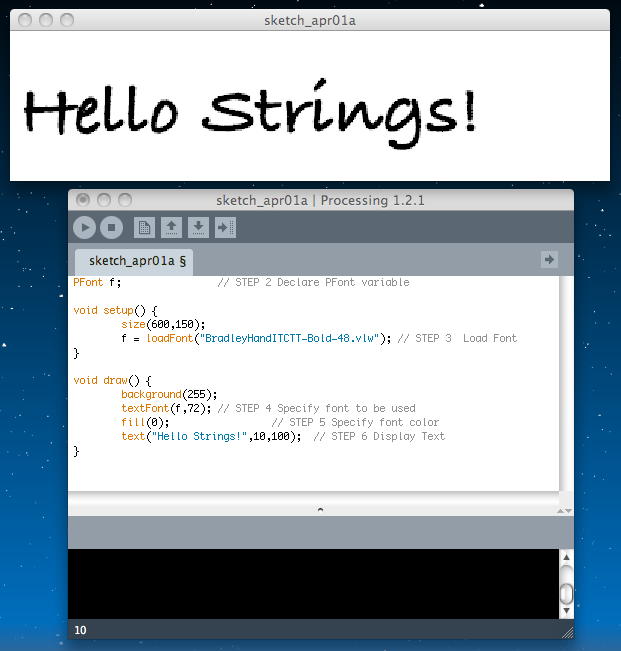Viewport: 621px width, 651px height.
Task: Click the 'PFont f;' declaration line
Action: [97, 283]
